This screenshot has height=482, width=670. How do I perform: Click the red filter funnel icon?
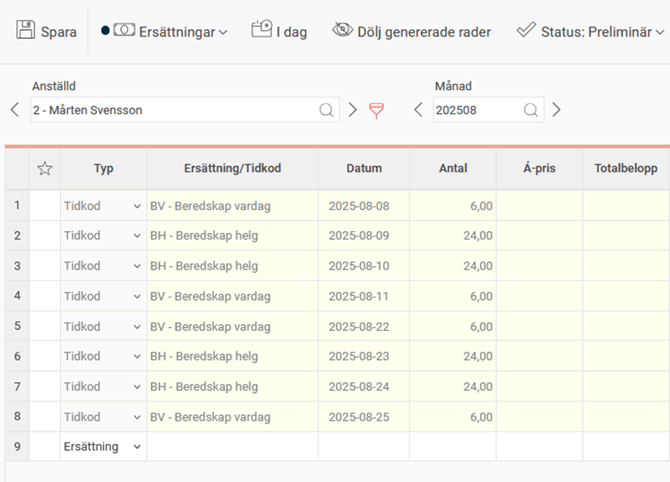[x=377, y=110]
